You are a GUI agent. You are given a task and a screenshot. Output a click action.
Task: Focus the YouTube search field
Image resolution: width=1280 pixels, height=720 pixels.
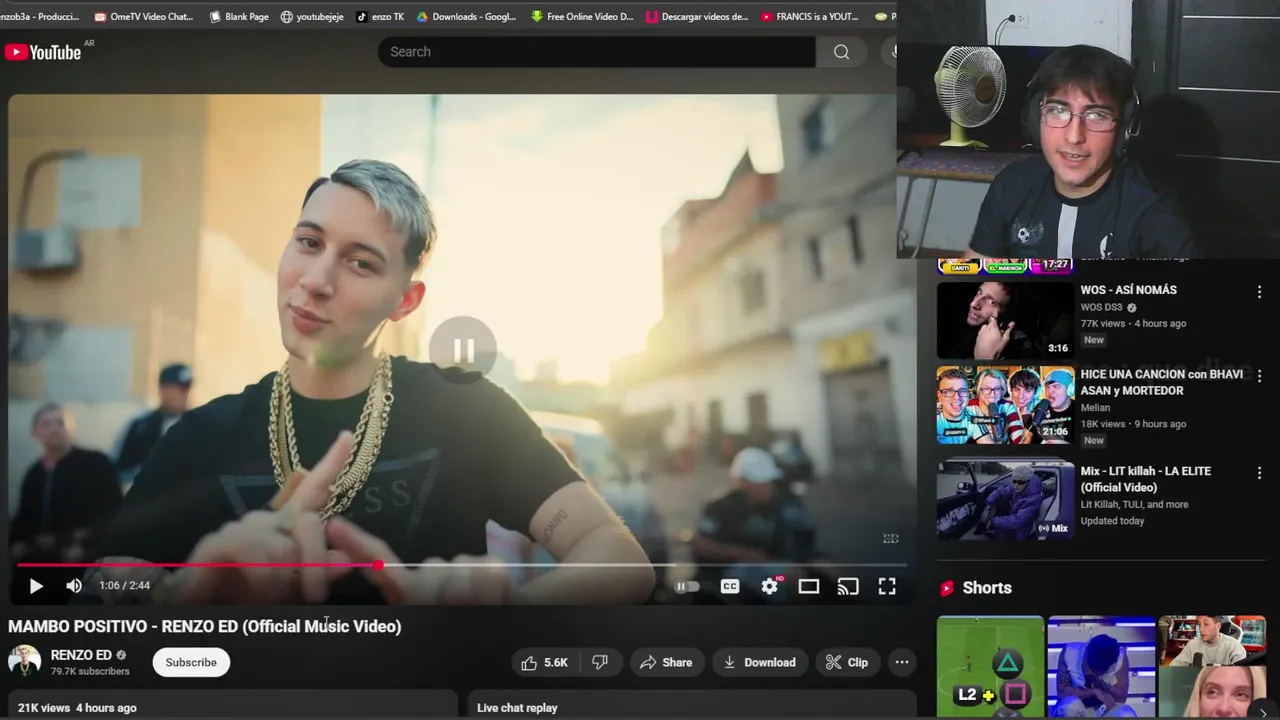pyautogui.click(x=596, y=52)
